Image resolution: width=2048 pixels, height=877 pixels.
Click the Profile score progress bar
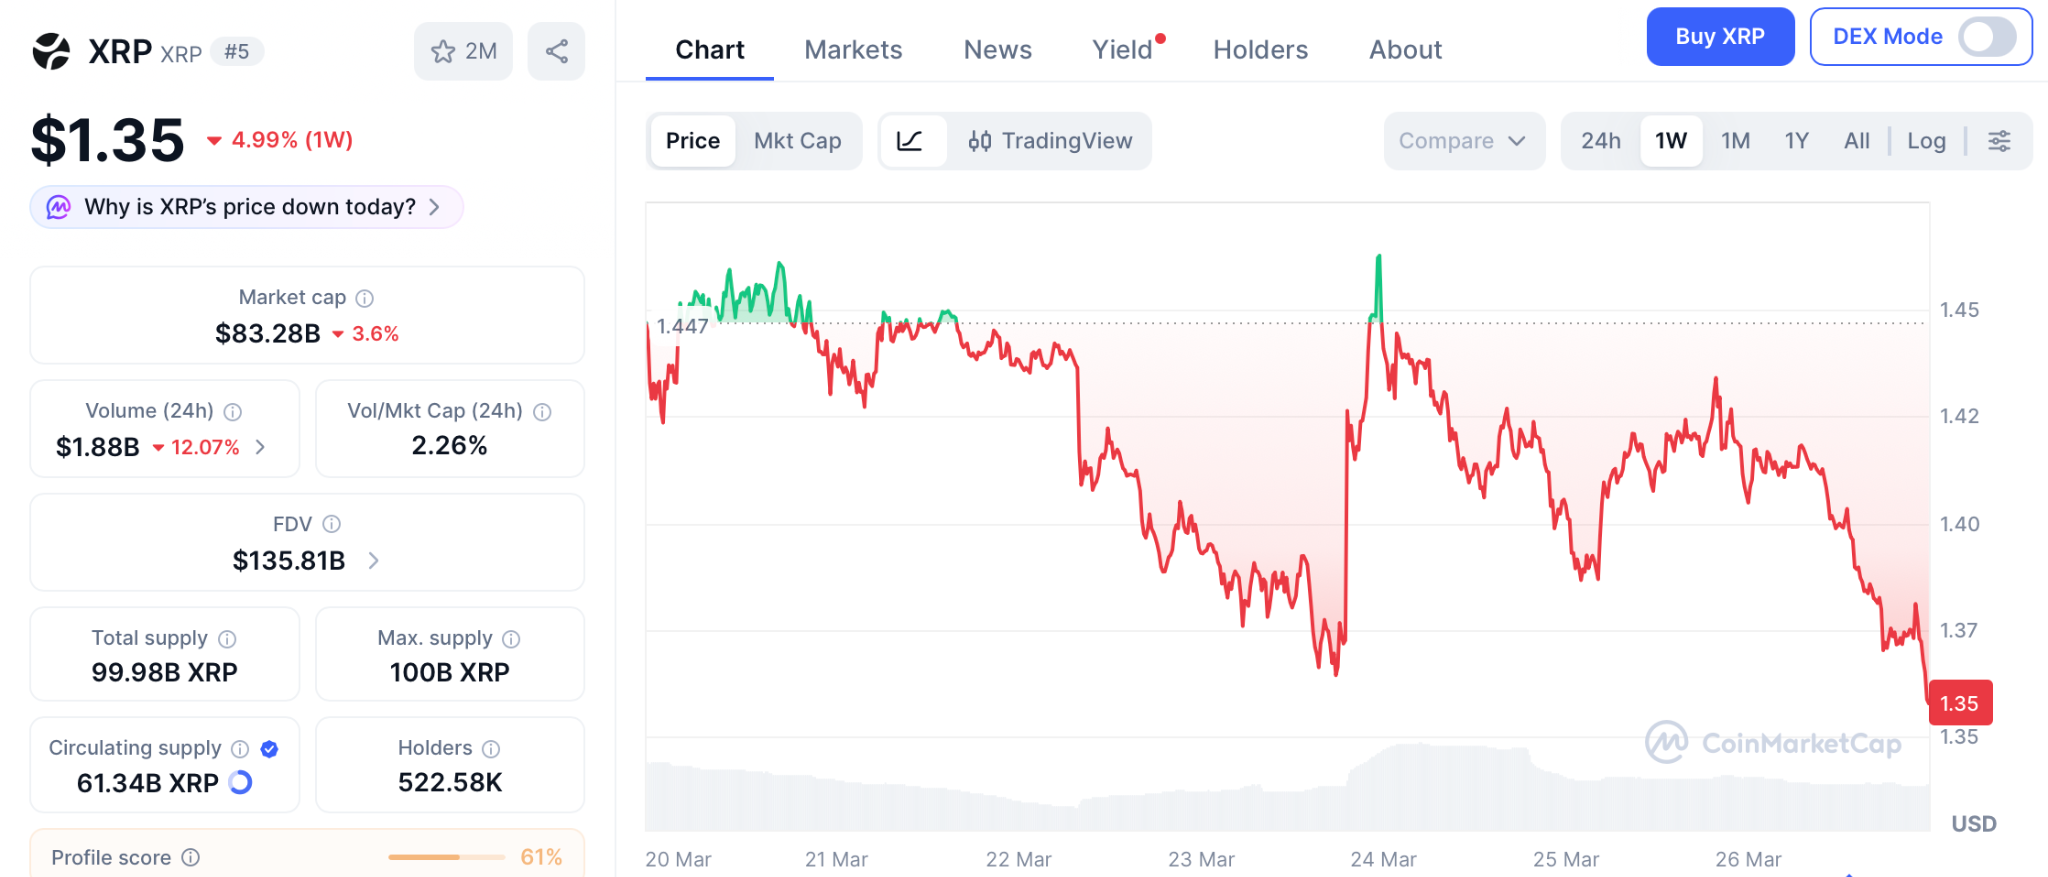click(x=446, y=857)
